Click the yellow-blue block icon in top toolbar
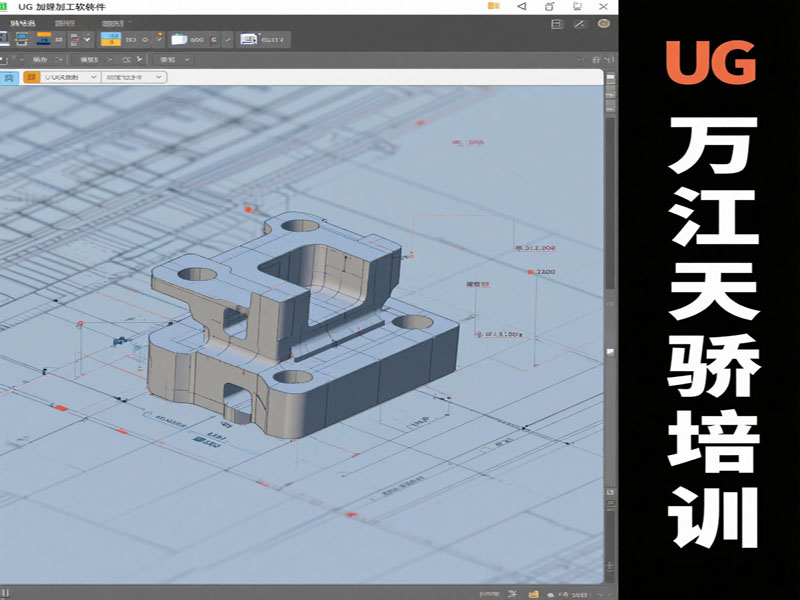The height and width of the screenshot is (600, 800). click(x=112, y=39)
